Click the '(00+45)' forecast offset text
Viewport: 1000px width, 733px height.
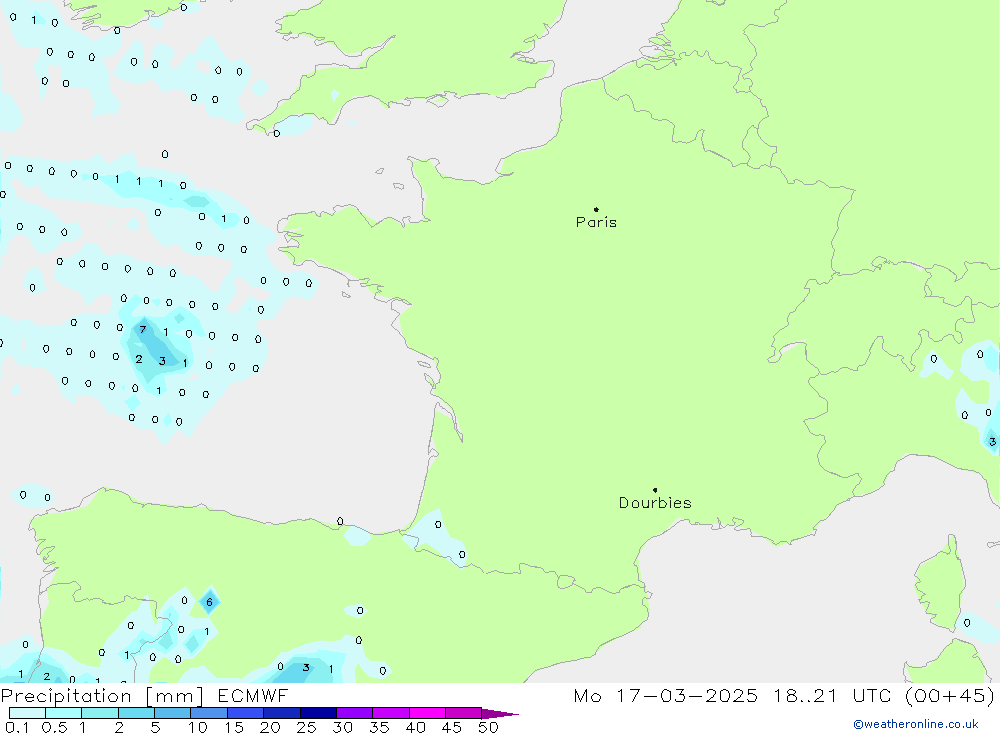pyautogui.click(x=950, y=696)
